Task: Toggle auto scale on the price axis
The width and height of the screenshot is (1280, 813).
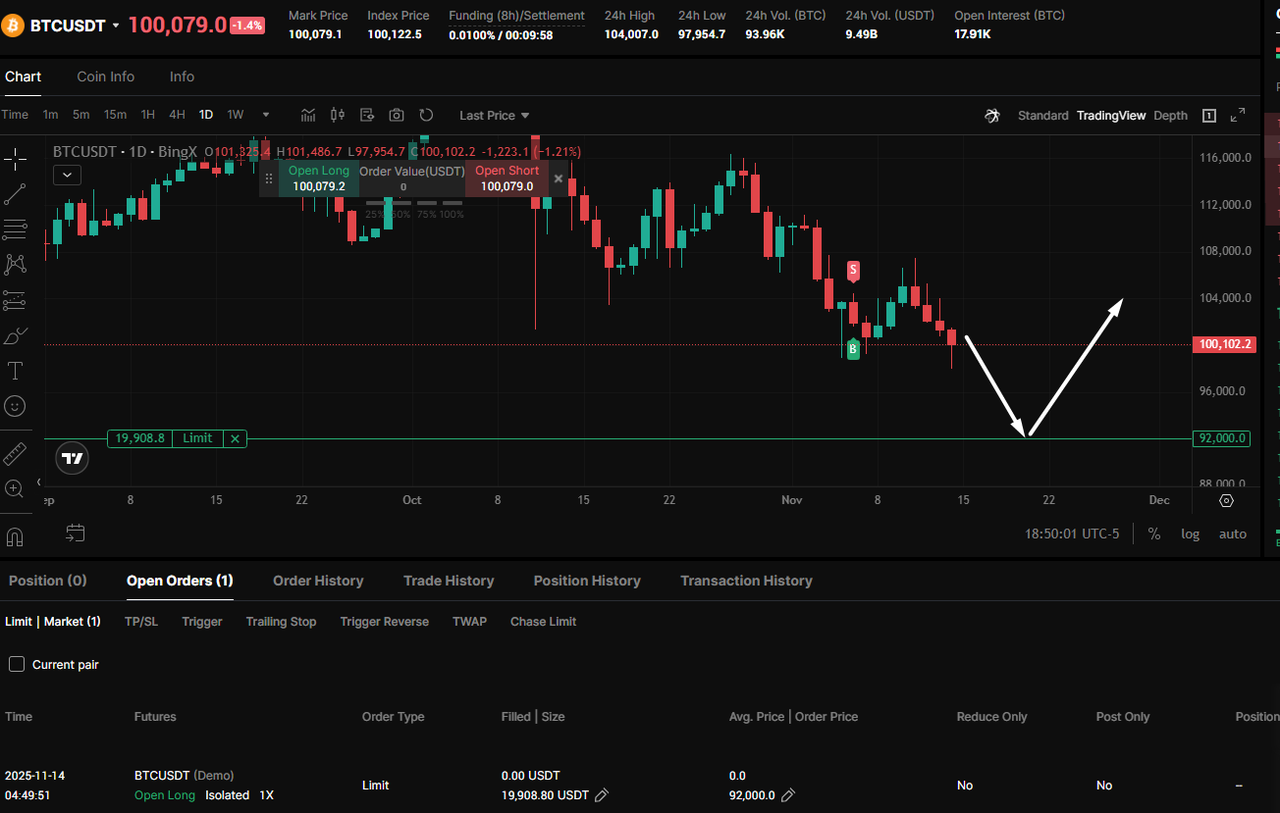Action: tap(1232, 534)
